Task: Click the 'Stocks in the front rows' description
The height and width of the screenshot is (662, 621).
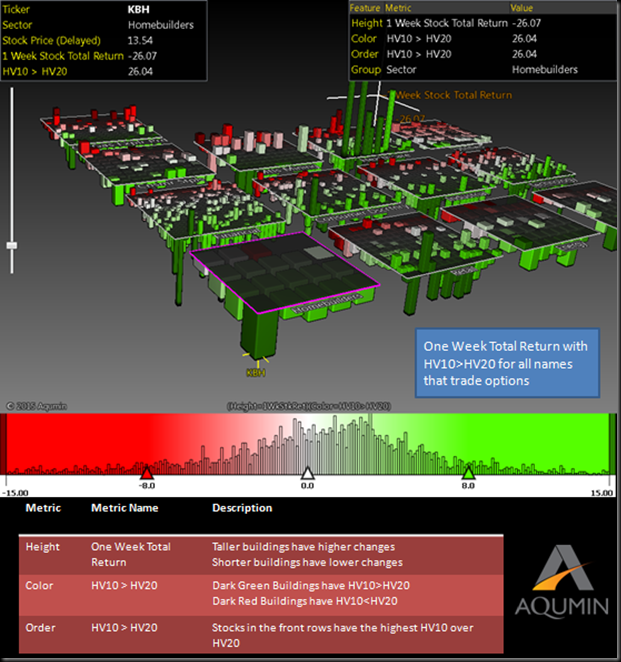Action: click(342, 635)
